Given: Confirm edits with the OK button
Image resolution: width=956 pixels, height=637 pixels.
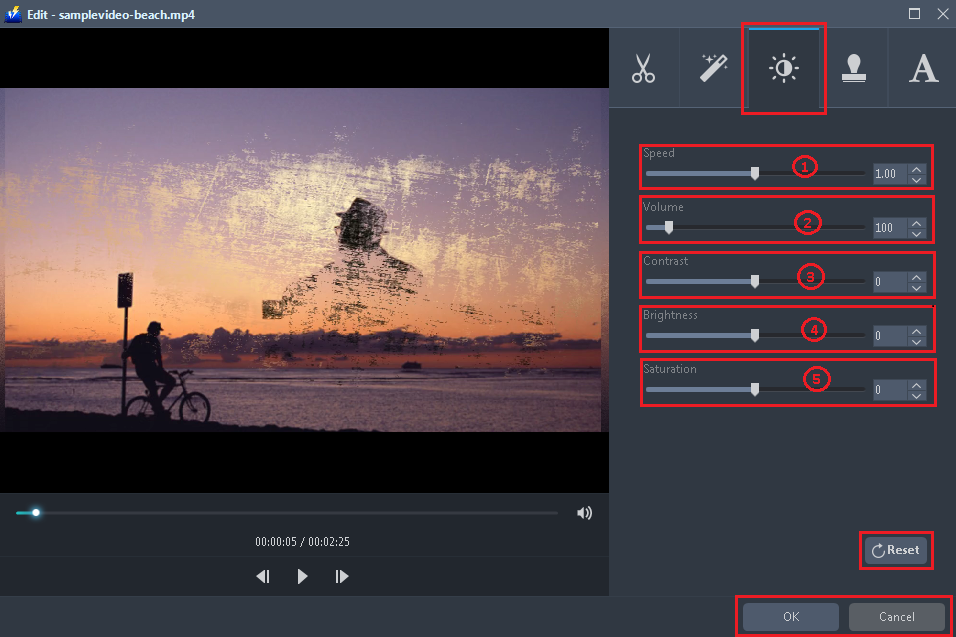Looking at the screenshot, I should pos(791,617).
